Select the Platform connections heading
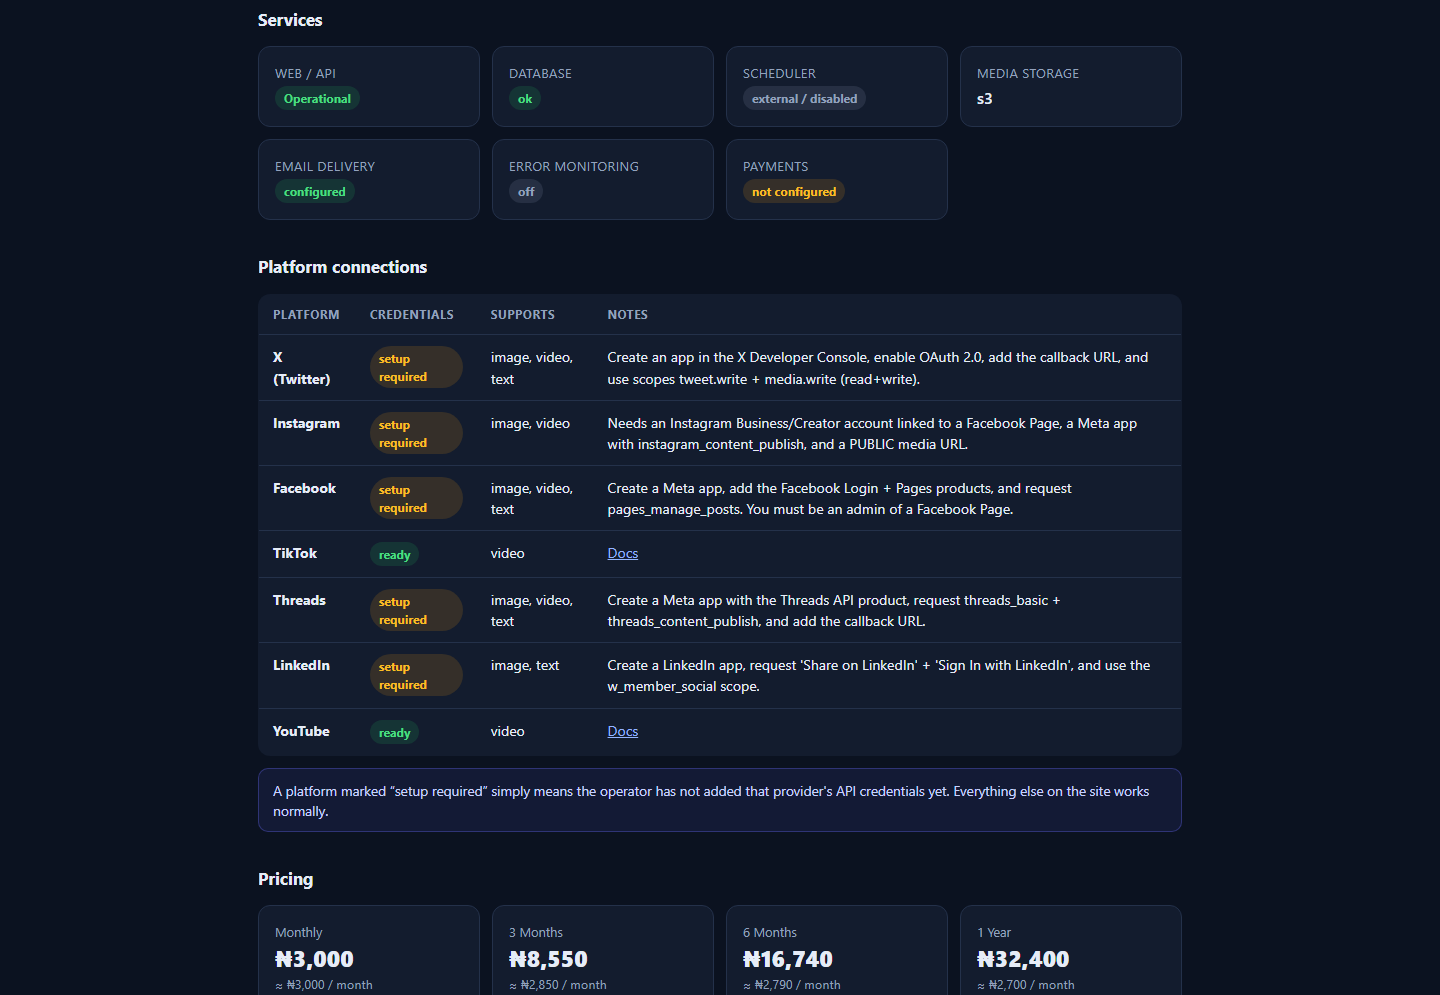Image resolution: width=1440 pixels, height=995 pixels. (342, 267)
